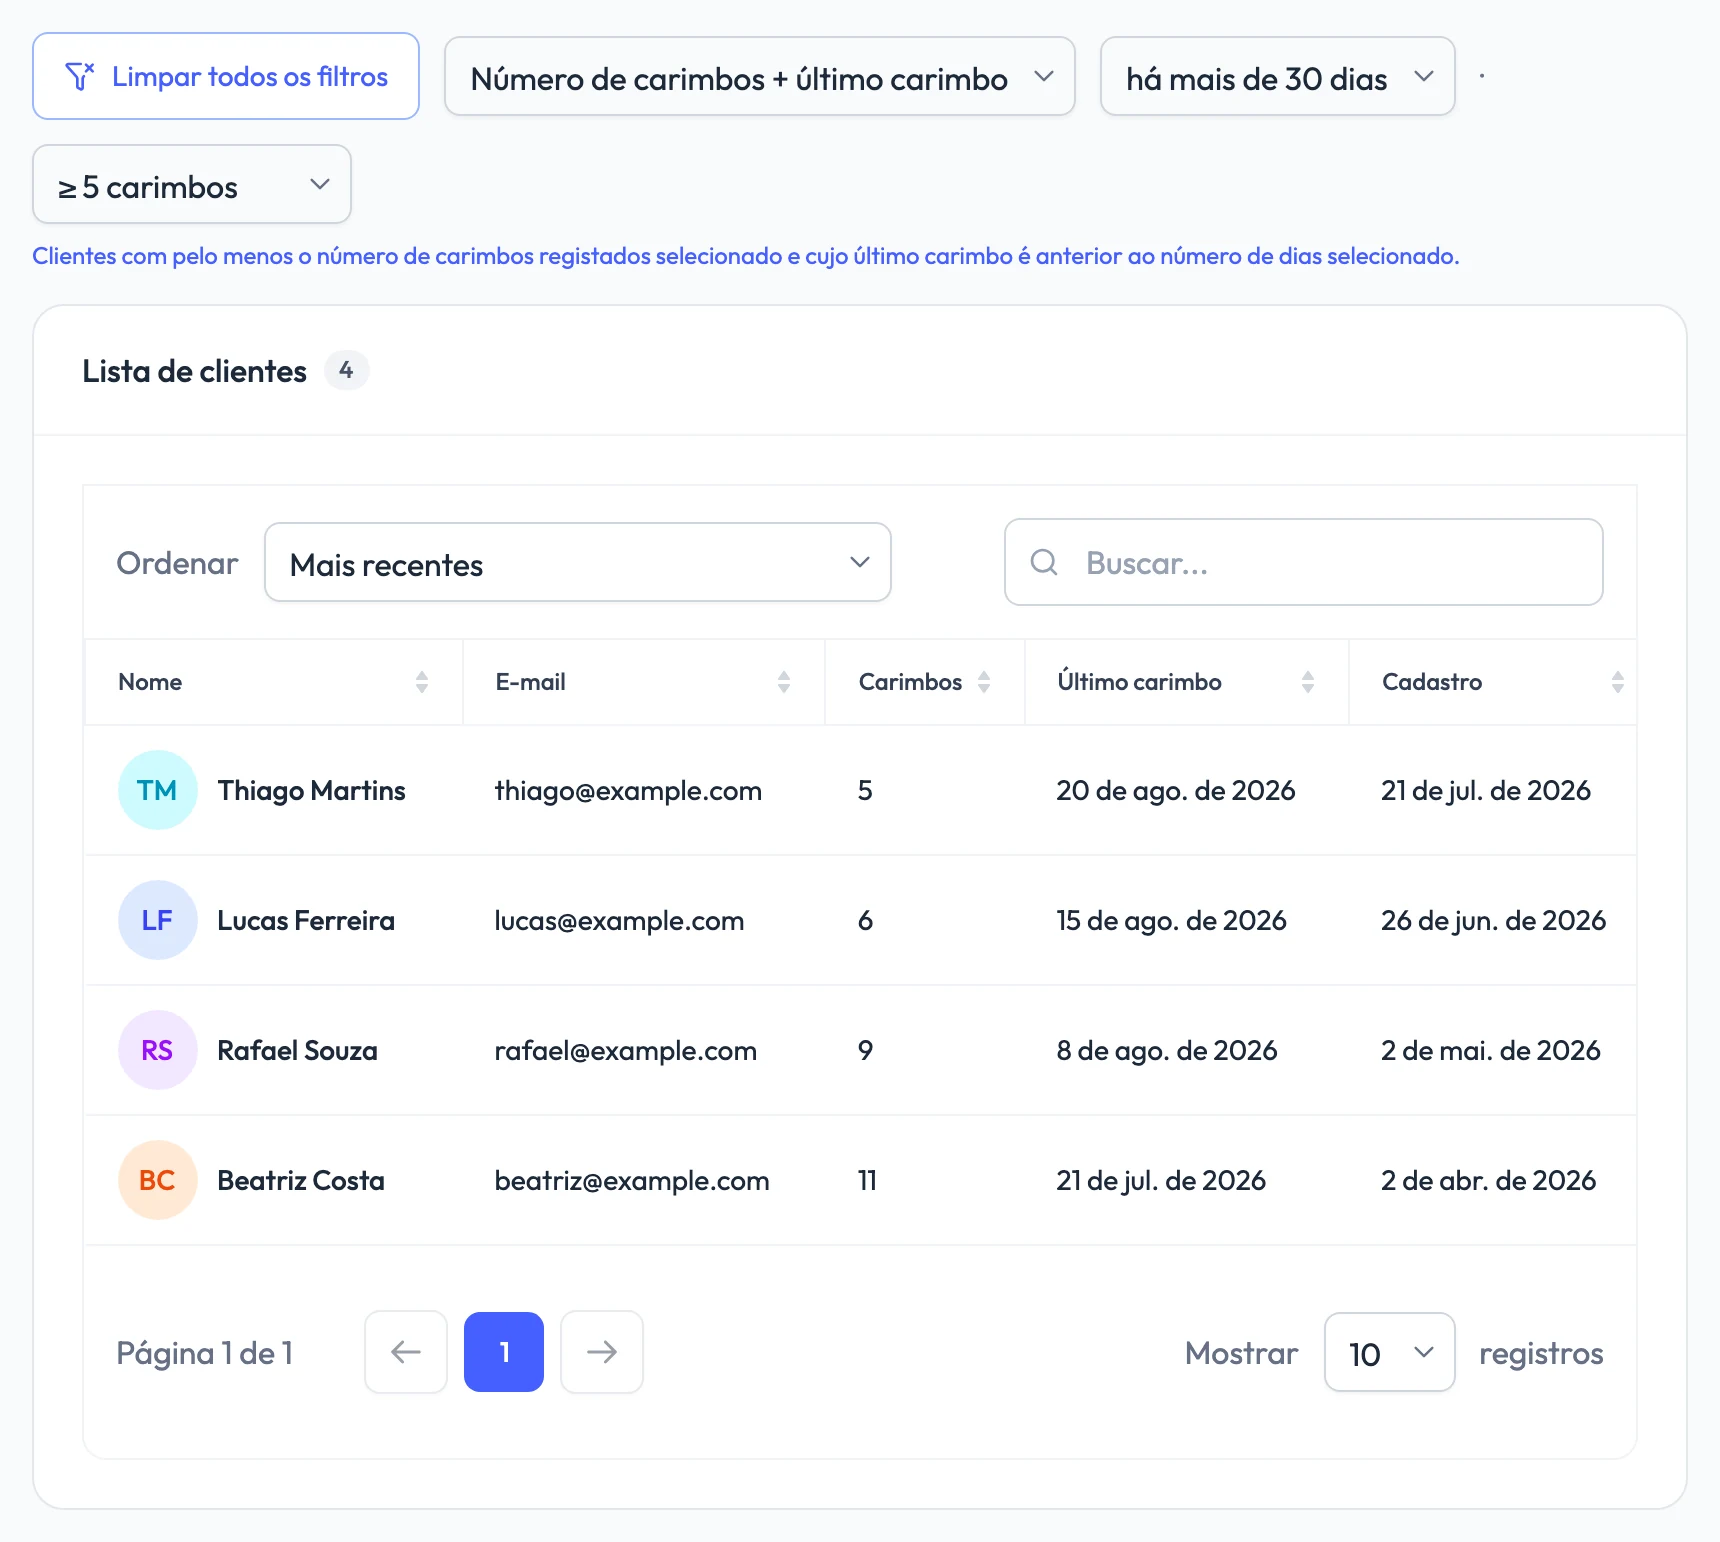Go to the previous page arrow

pyautogui.click(x=406, y=1352)
